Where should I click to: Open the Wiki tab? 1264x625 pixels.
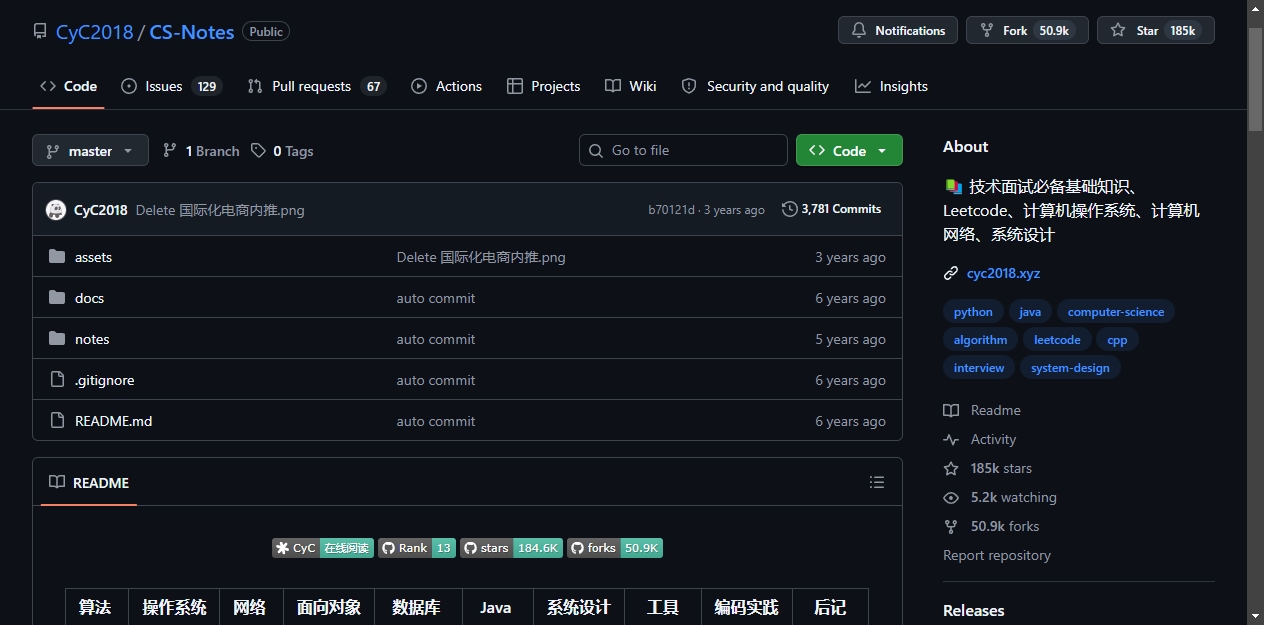coord(631,86)
